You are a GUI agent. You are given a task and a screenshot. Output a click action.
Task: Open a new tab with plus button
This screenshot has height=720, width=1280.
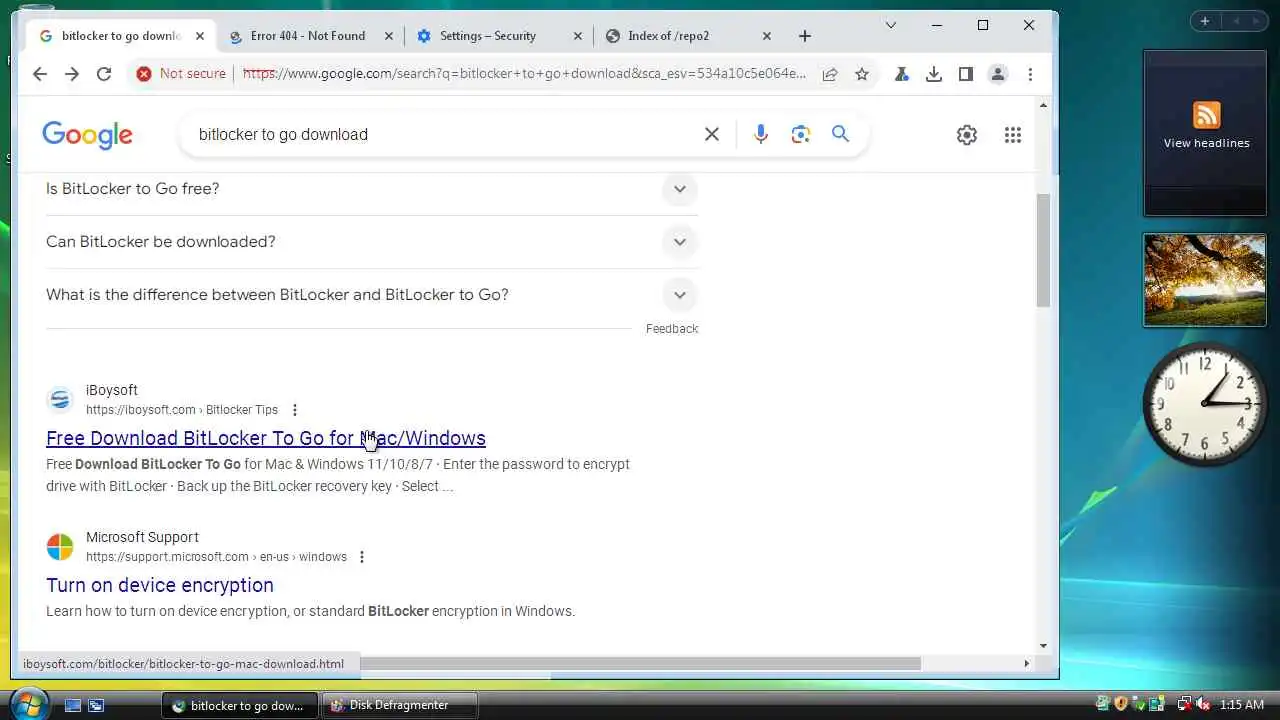[805, 36]
